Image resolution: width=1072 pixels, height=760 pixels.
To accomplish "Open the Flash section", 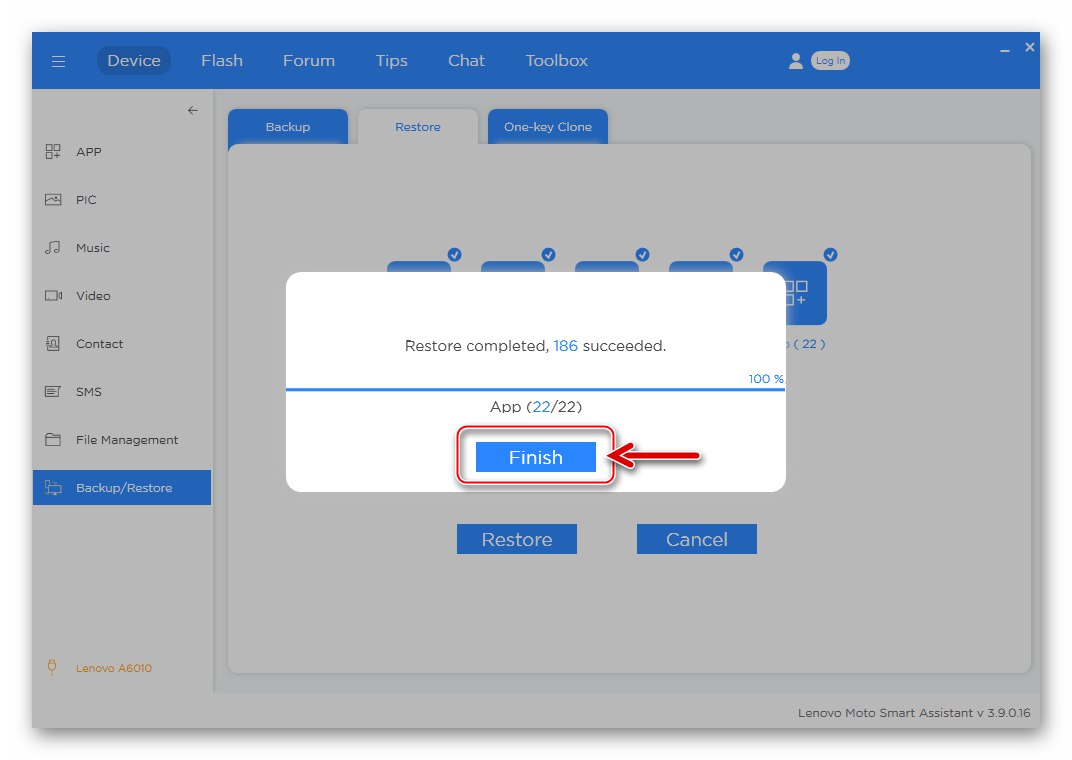I will [x=222, y=61].
